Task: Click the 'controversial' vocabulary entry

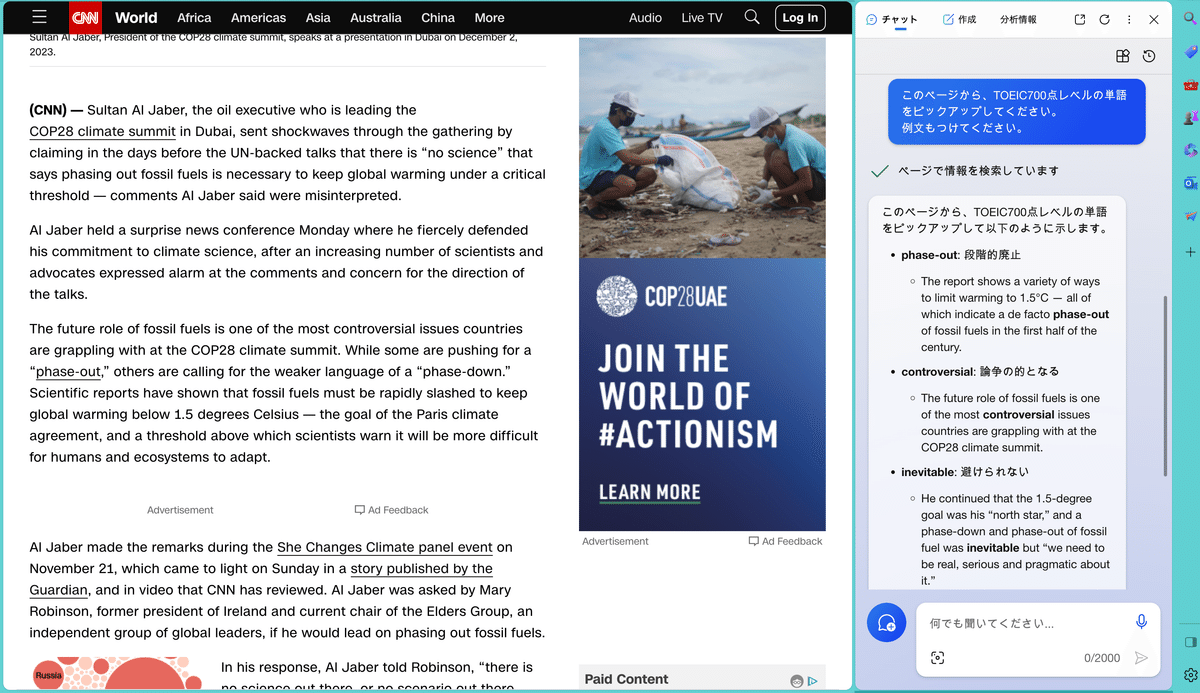Action: pos(979,372)
